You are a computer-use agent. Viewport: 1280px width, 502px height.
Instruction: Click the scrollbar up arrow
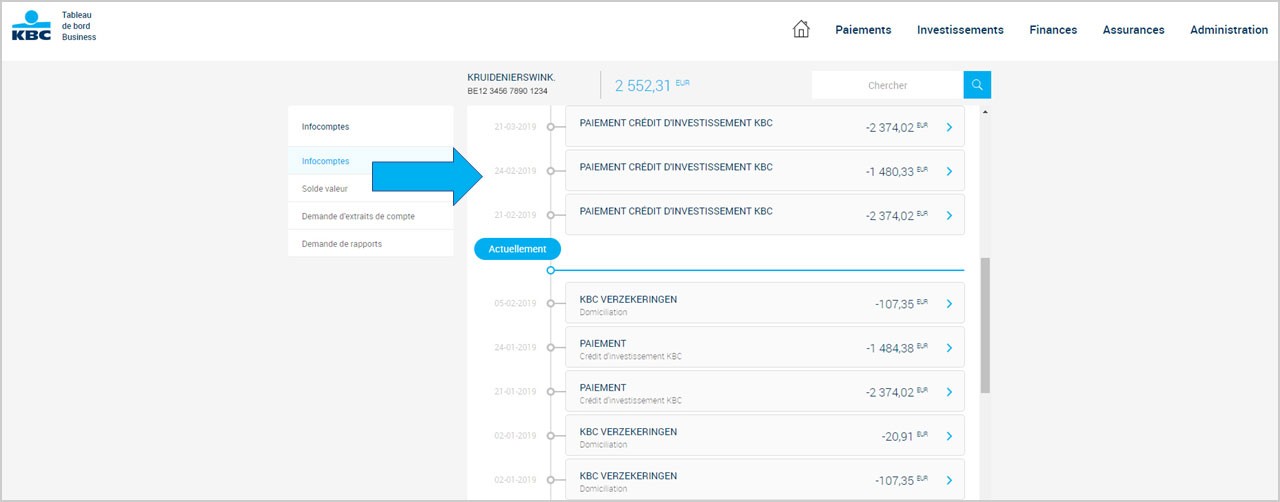pos(985,112)
